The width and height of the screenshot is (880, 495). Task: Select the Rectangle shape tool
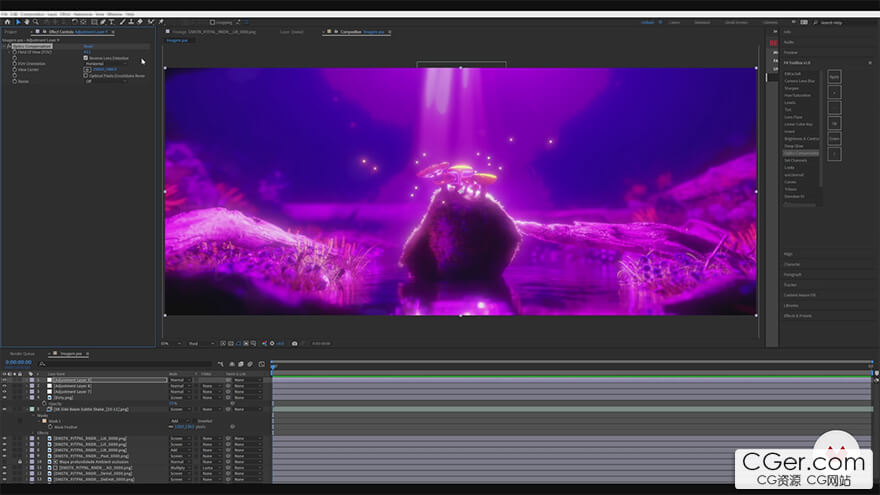click(94, 22)
